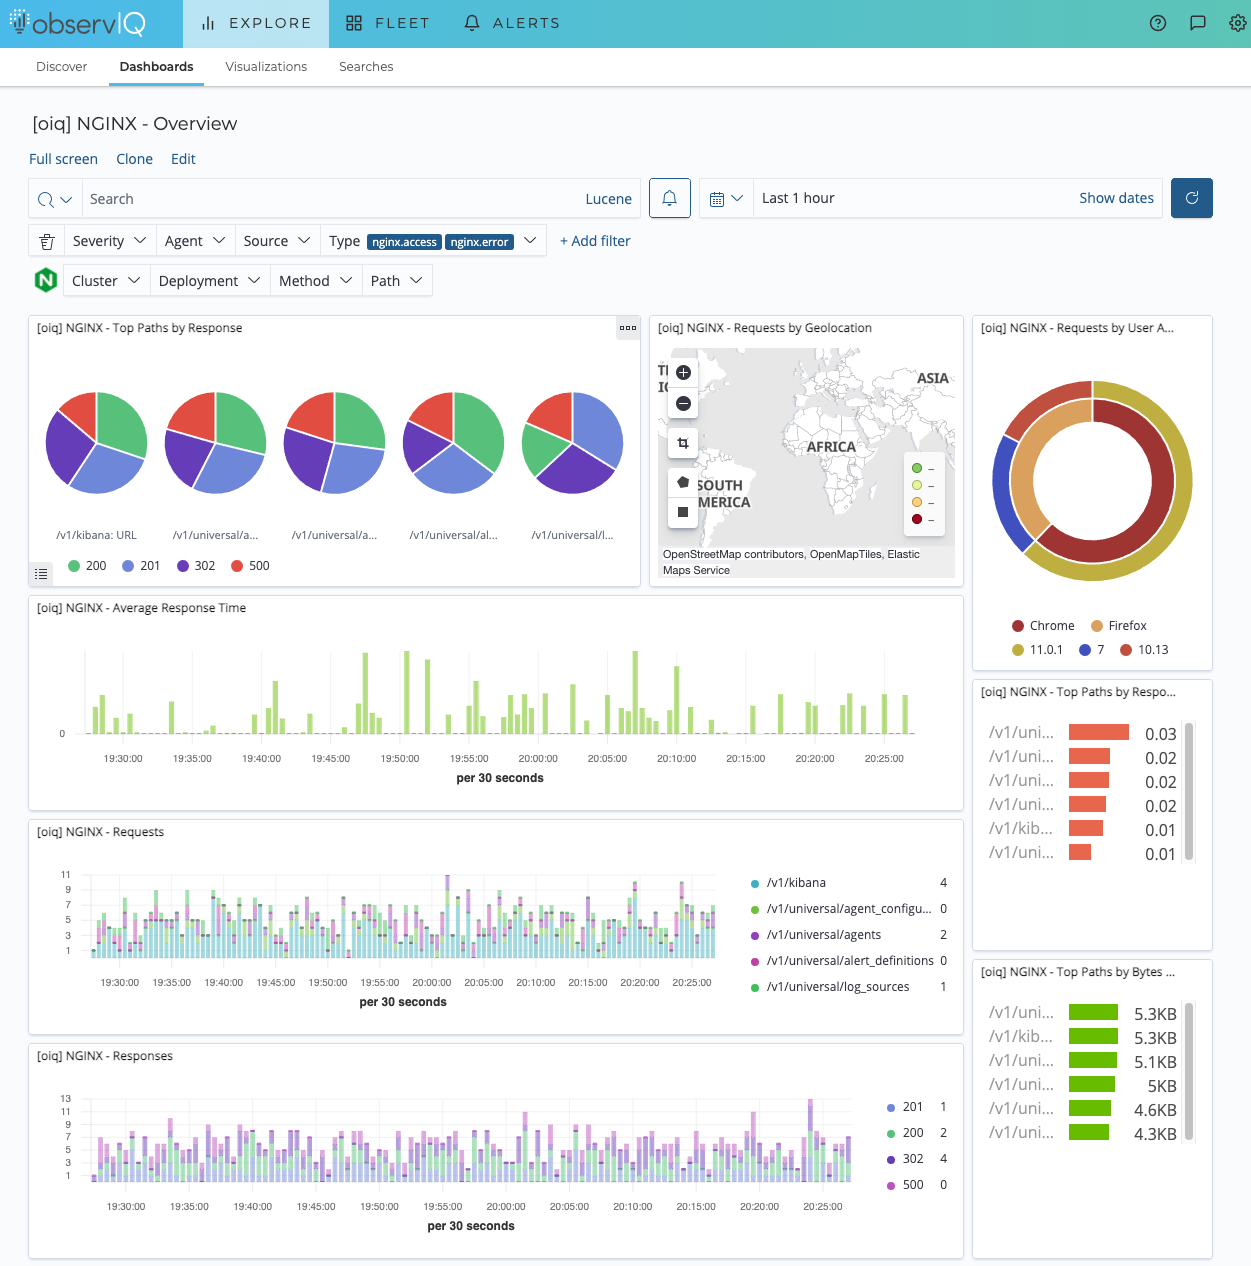Image resolution: width=1251 pixels, height=1266 pixels.
Task: Clear filters with the trash icon
Action: pyautogui.click(x=47, y=241)
